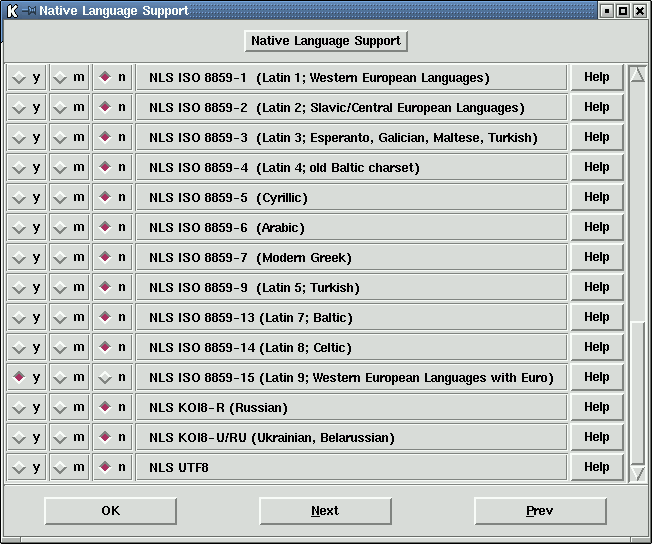Image resolution: width=652 pixels, height=544 pixels.
Task: Open Help for NLS ISO 8859-7 Modern Greek
Action: 597,257
